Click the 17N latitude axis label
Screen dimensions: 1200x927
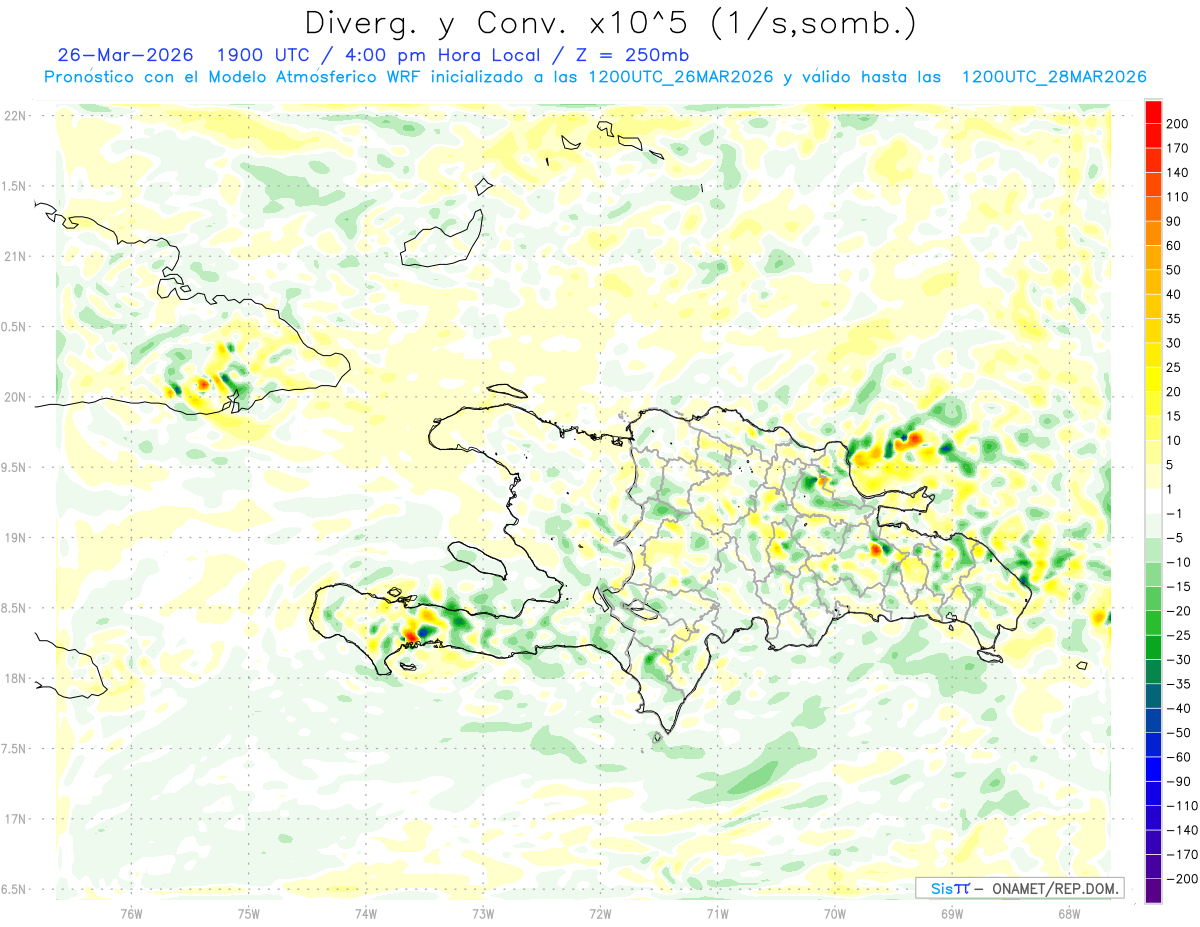[14, 819]
